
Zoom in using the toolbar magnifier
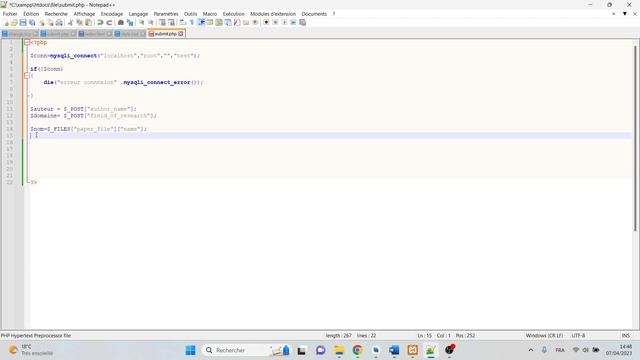click(141, 22)
